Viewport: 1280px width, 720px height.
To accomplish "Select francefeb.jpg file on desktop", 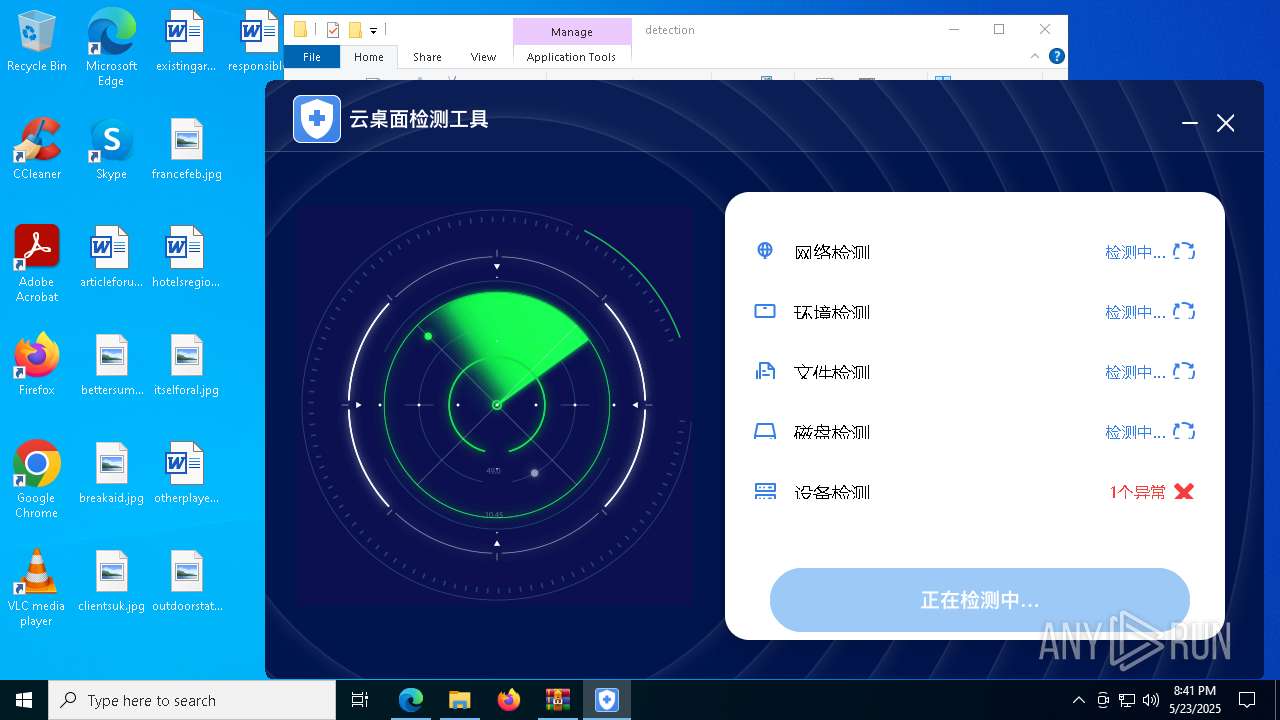I will point(186,149).
